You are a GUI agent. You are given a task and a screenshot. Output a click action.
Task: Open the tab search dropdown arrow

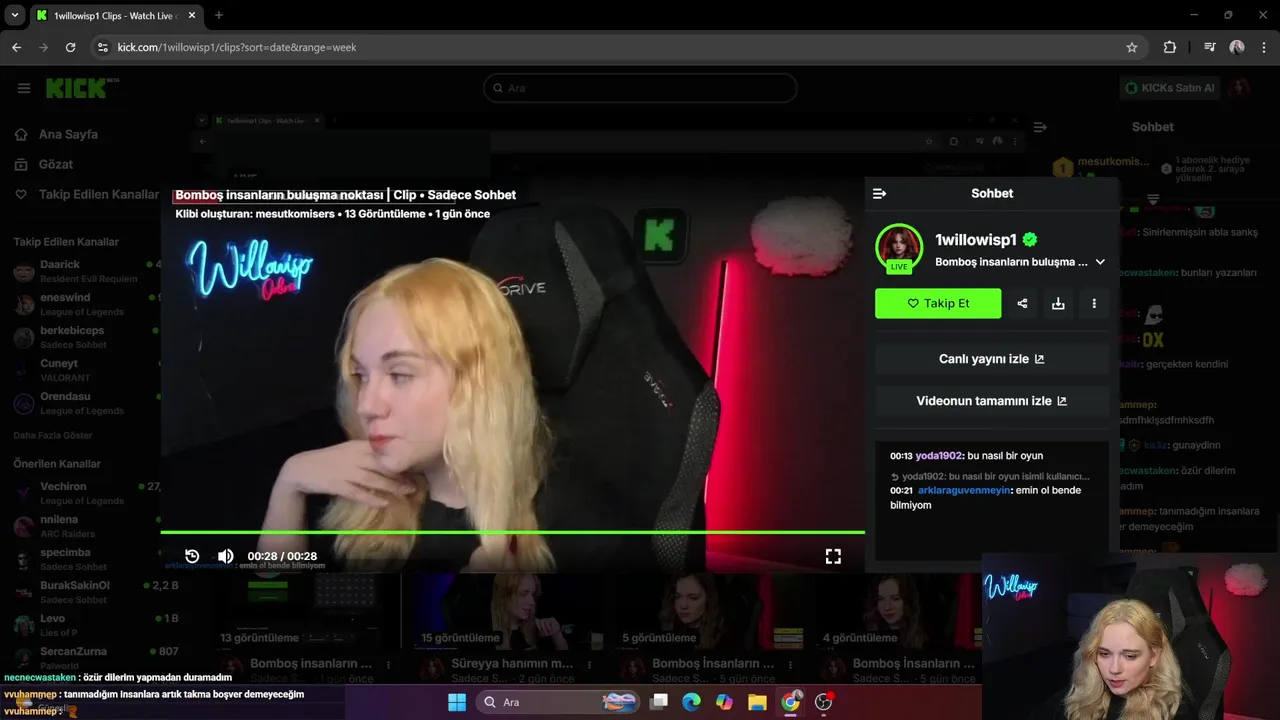14,15
